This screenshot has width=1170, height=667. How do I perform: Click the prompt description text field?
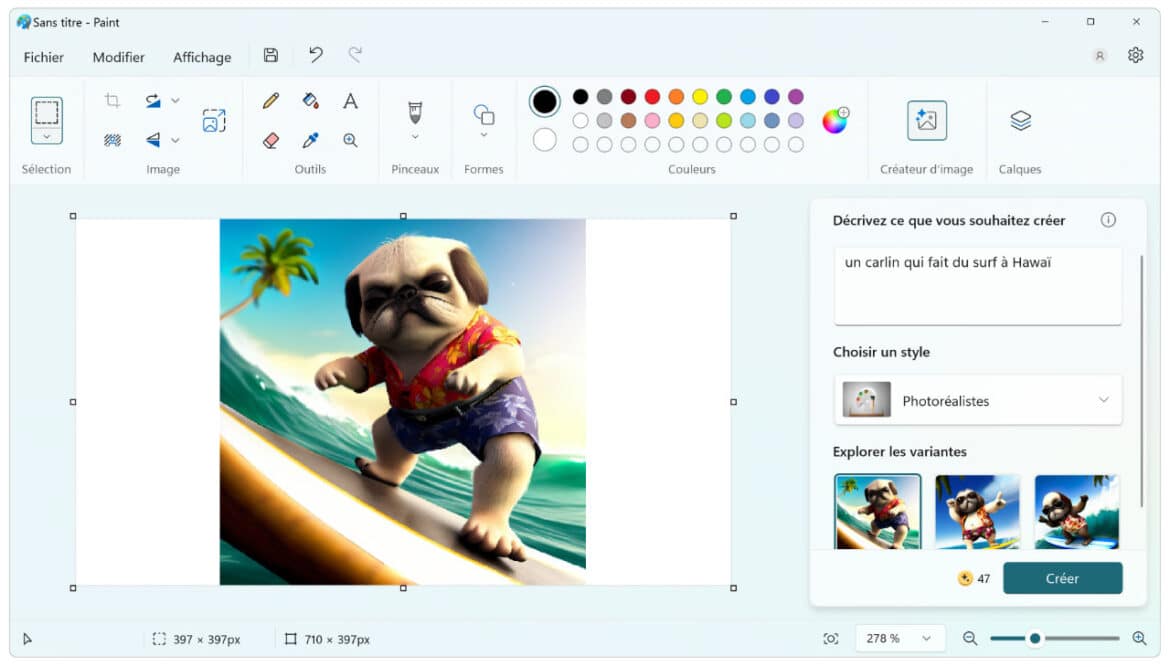tap(977, 286)
